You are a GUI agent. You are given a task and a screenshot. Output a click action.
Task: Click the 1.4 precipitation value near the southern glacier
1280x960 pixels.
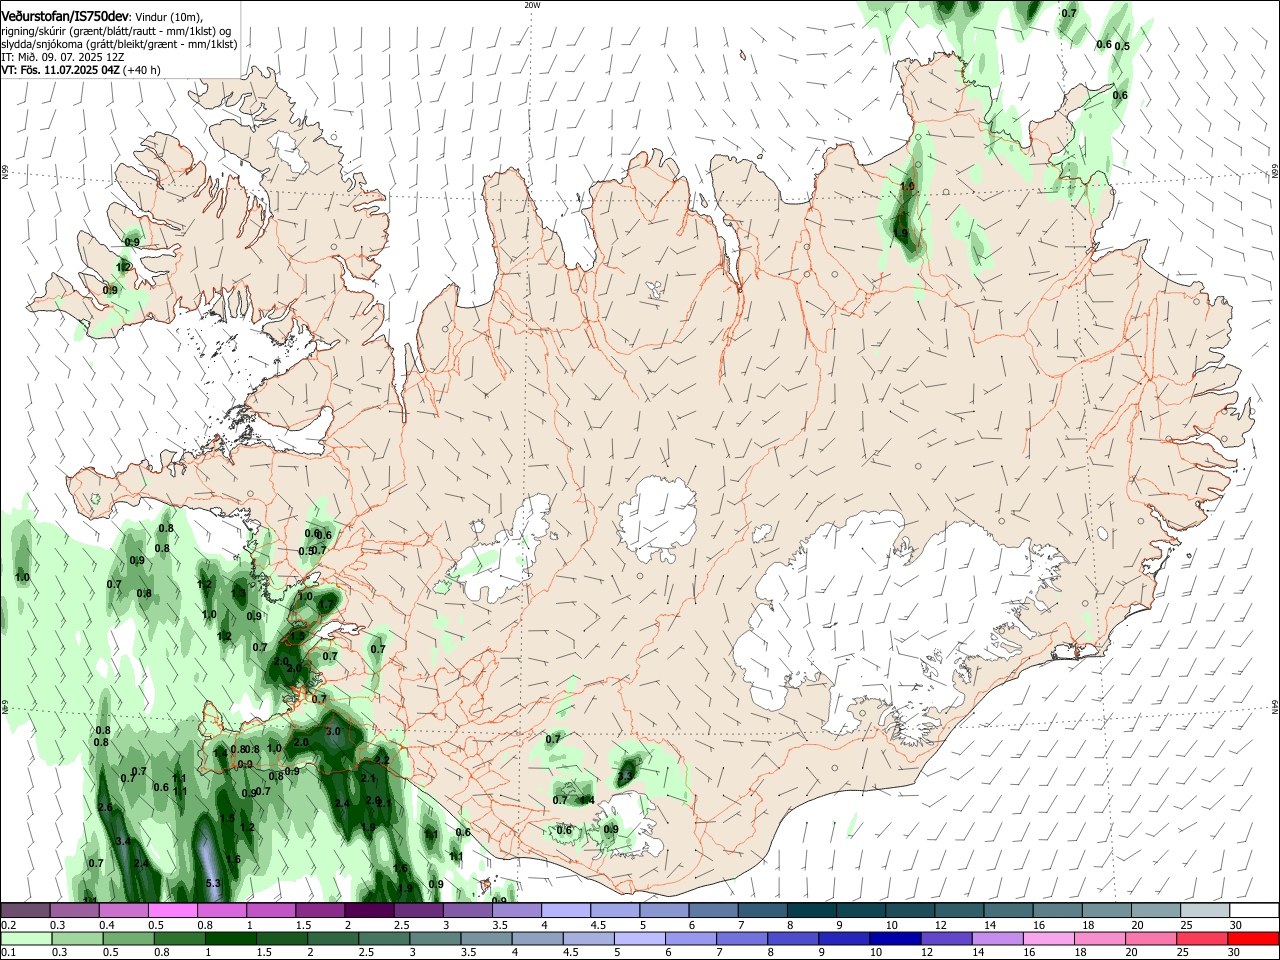pos(588,800)
